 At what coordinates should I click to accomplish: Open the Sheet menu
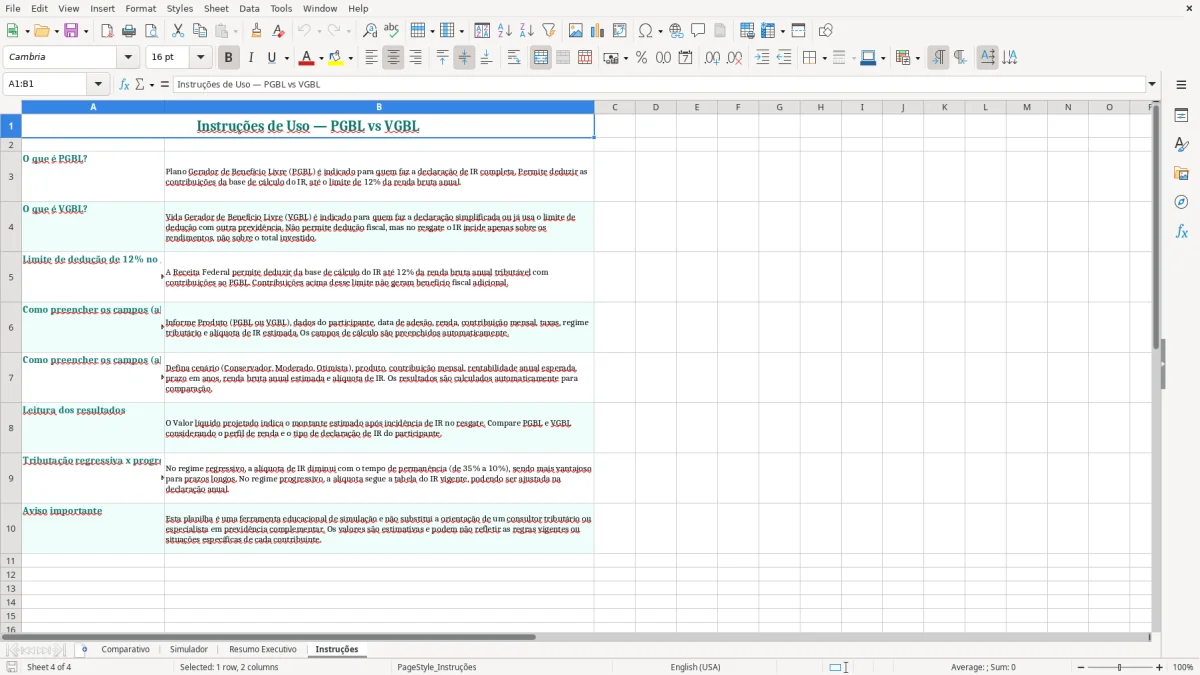[x=216, y=8]
